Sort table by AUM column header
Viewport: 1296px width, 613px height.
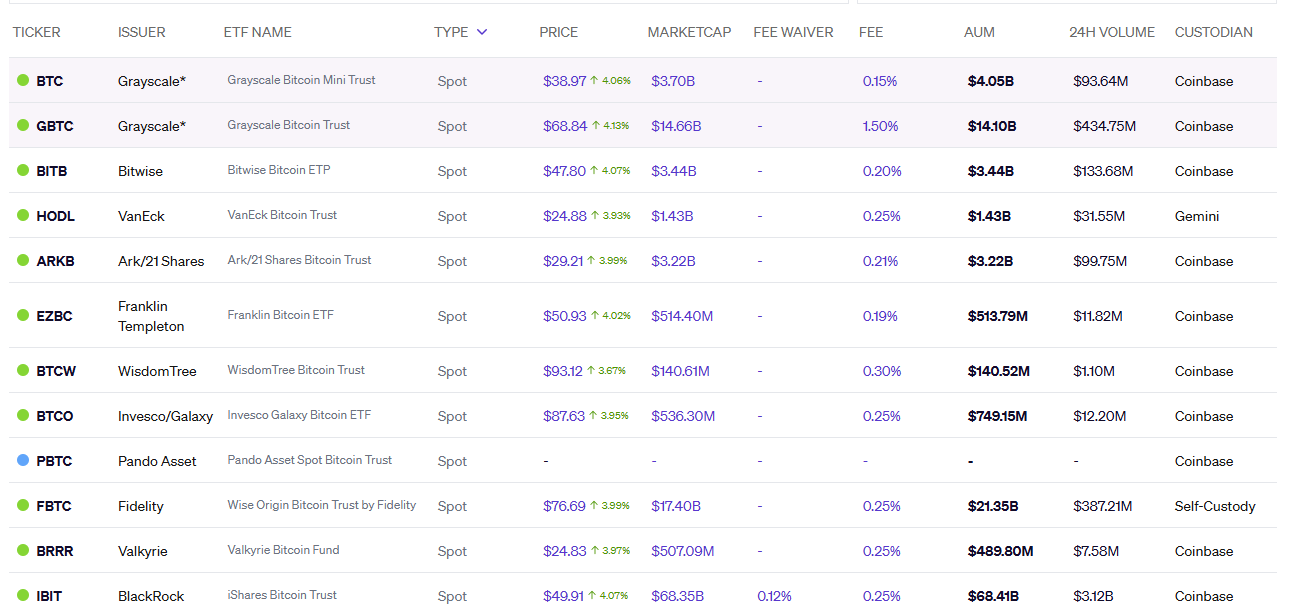(x=979, y=32)
